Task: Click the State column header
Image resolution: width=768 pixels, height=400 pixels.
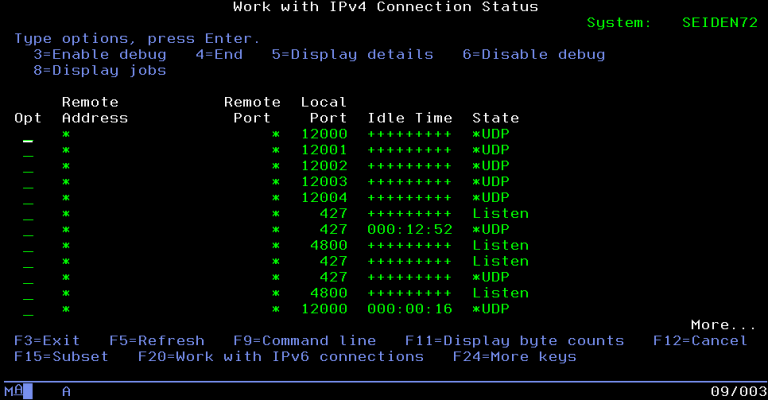Action: pyautogui.click(x=496, y=118)
